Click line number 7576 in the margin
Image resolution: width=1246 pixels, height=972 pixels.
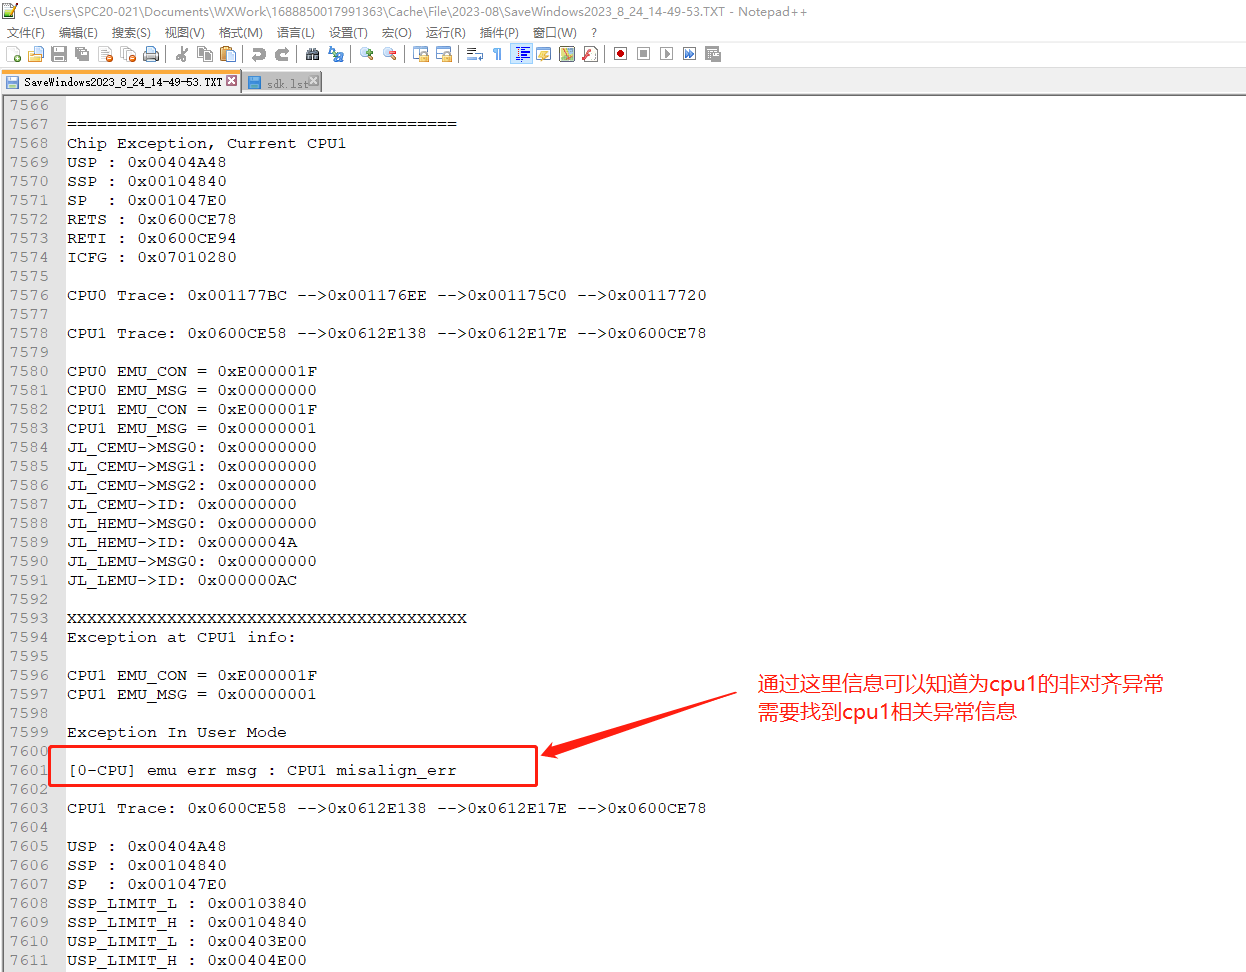(29, 295)
